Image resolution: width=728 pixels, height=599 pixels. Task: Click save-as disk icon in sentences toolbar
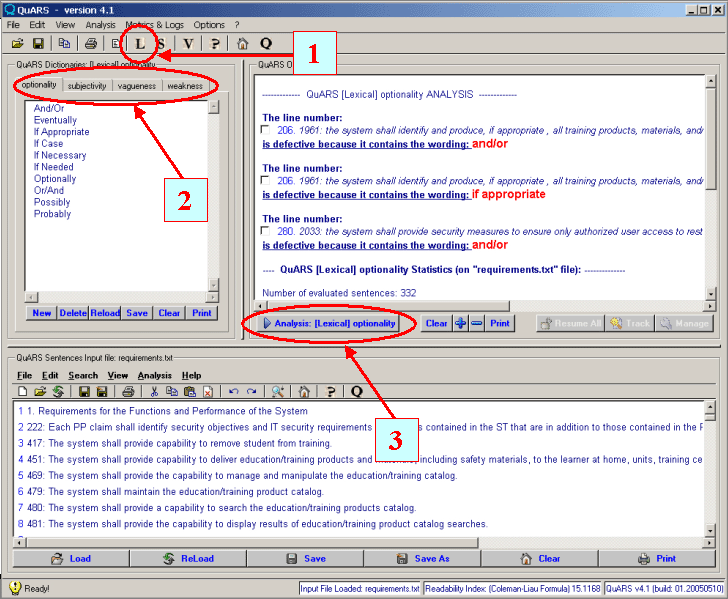[x=102, y=391]
